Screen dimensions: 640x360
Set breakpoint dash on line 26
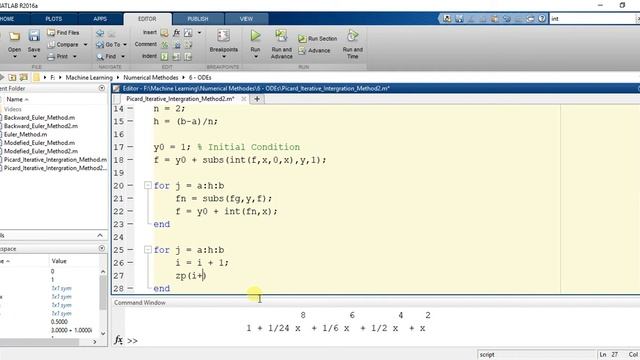click(x=130, y=262)
